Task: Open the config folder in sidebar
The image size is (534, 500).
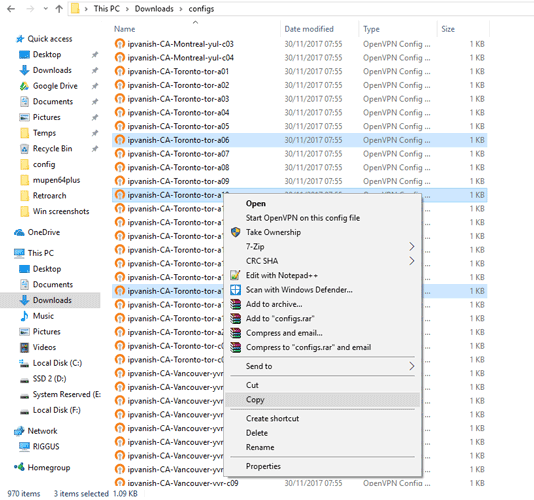Action: point(44,165)
